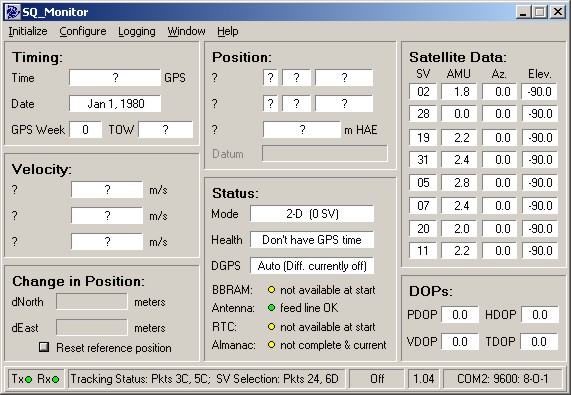Click the Mode field showing 2-D (0 SV)
Image resolution: width=571 pixels, height=395 pixels.
click(x=312, y=213)
